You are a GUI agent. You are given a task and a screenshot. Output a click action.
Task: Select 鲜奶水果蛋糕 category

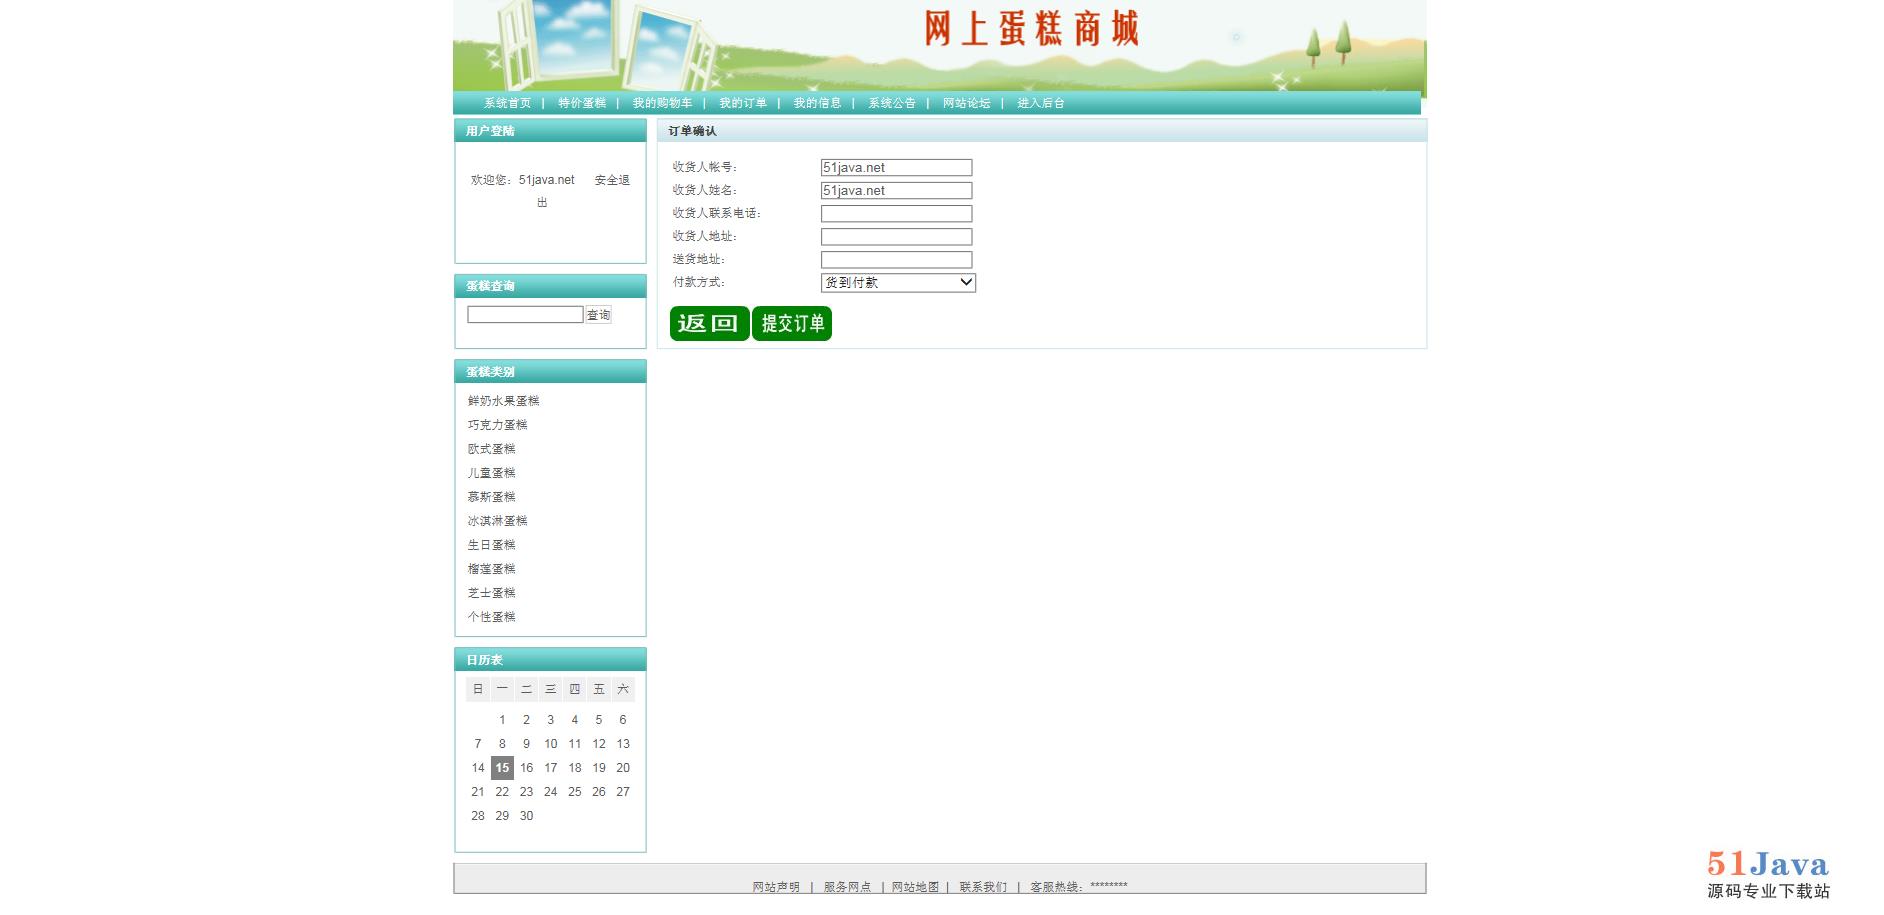[503, 401]
